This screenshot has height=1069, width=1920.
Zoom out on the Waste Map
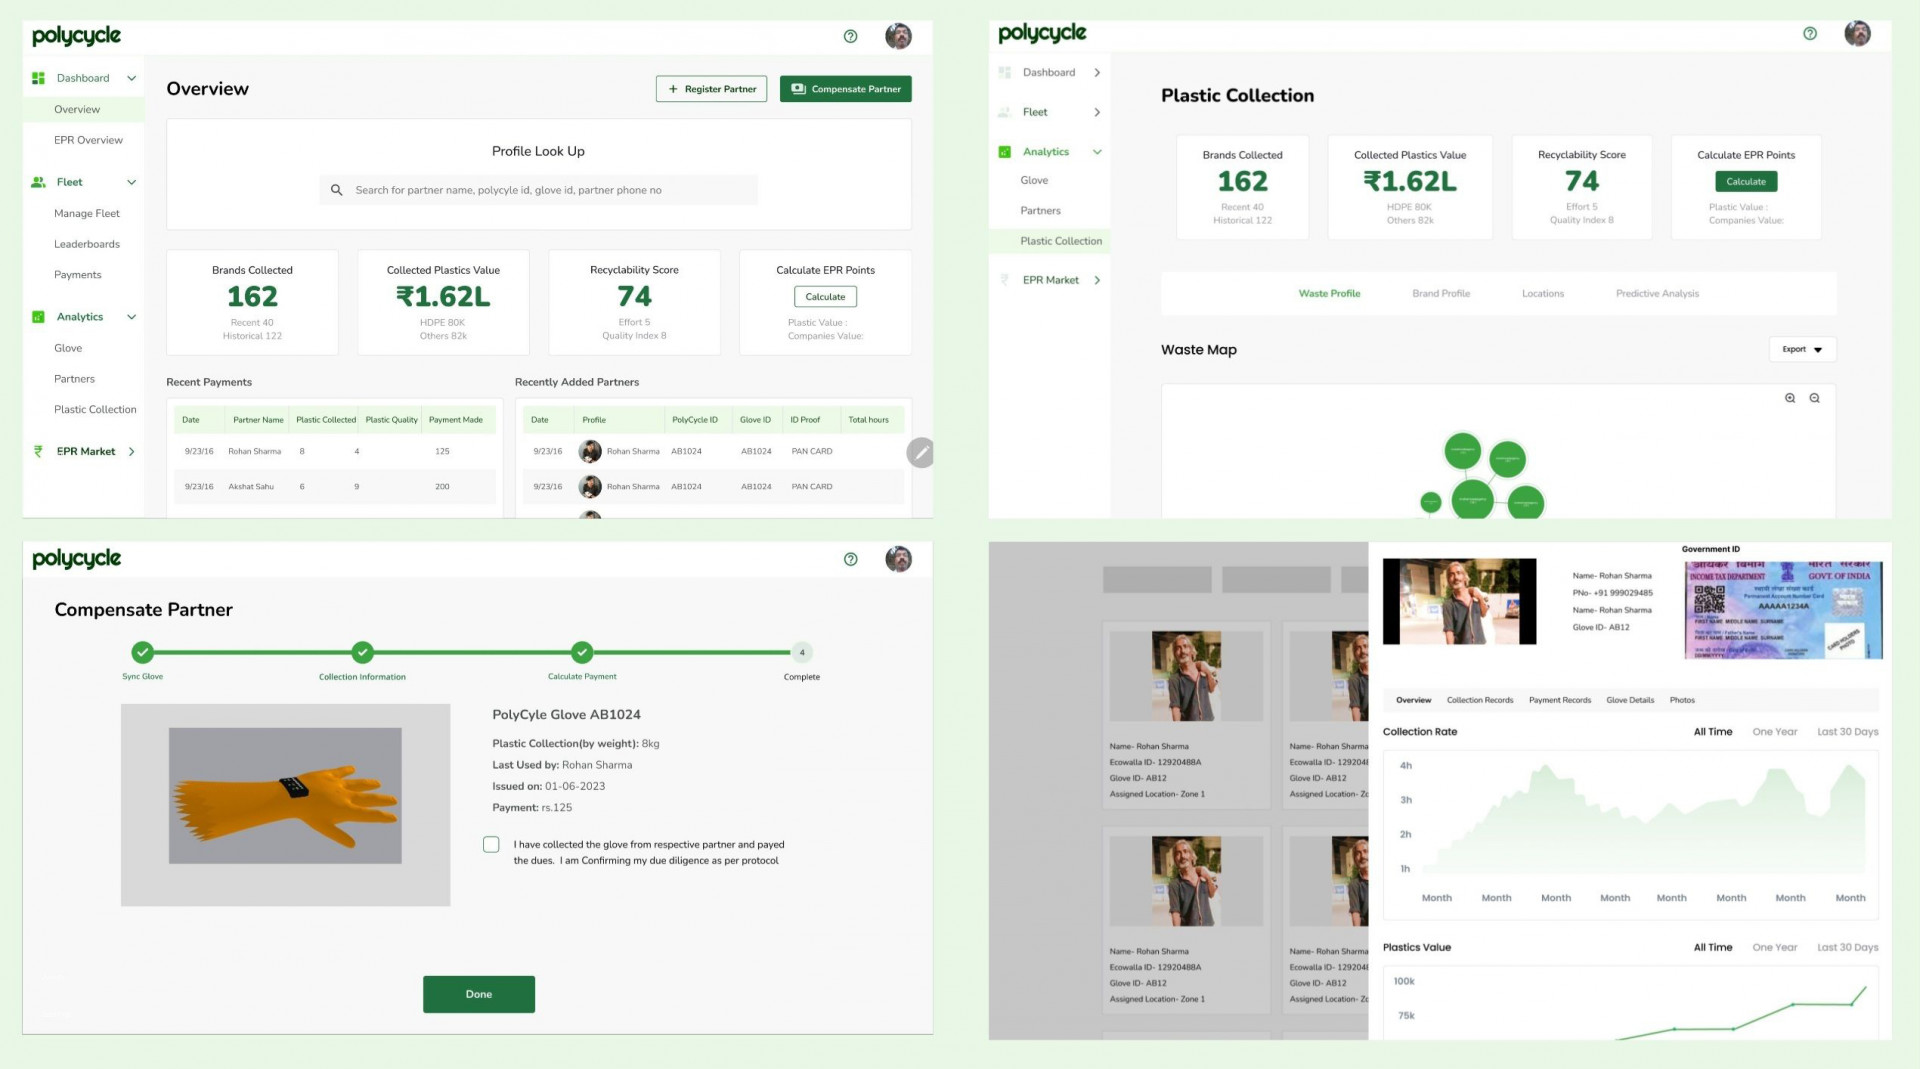click(1814, 398)
